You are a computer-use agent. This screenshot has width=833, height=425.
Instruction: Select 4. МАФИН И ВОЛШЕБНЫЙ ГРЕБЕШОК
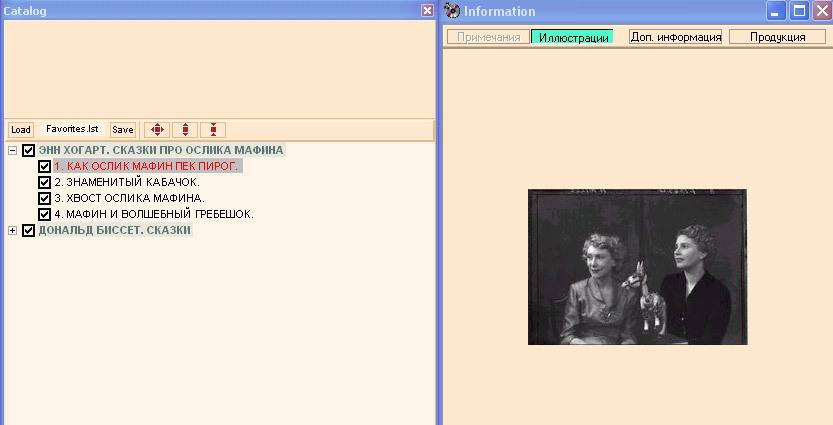[x=154, y=214]
